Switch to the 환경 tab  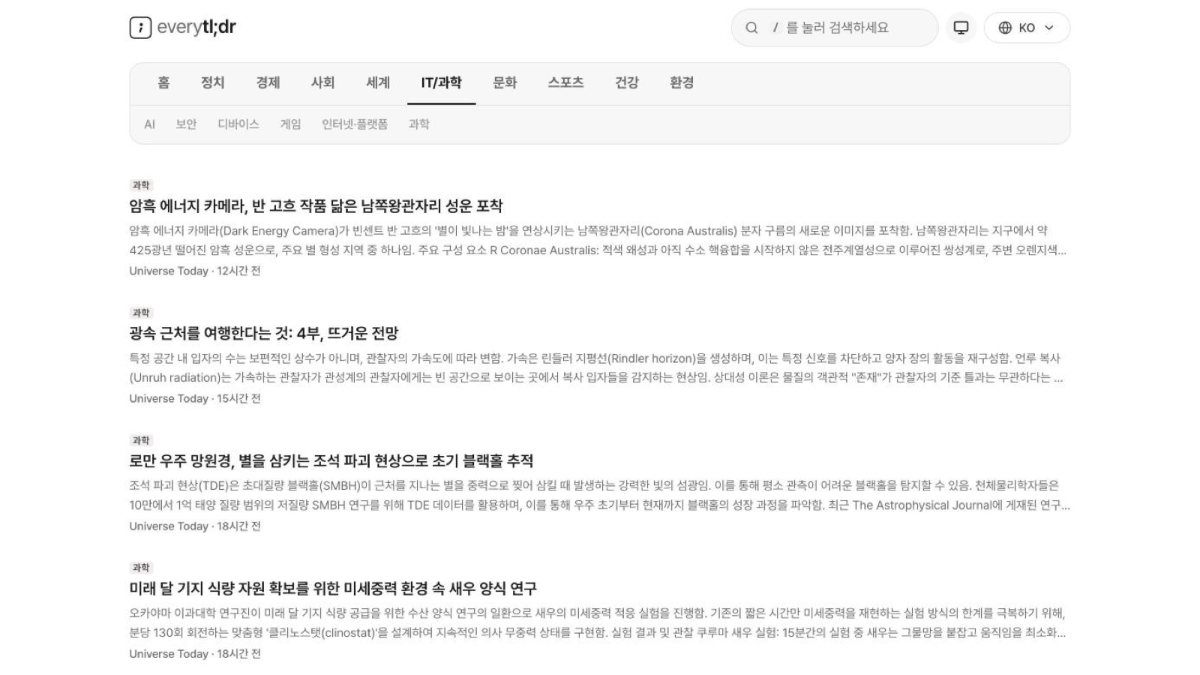click(x=682, y=83)
